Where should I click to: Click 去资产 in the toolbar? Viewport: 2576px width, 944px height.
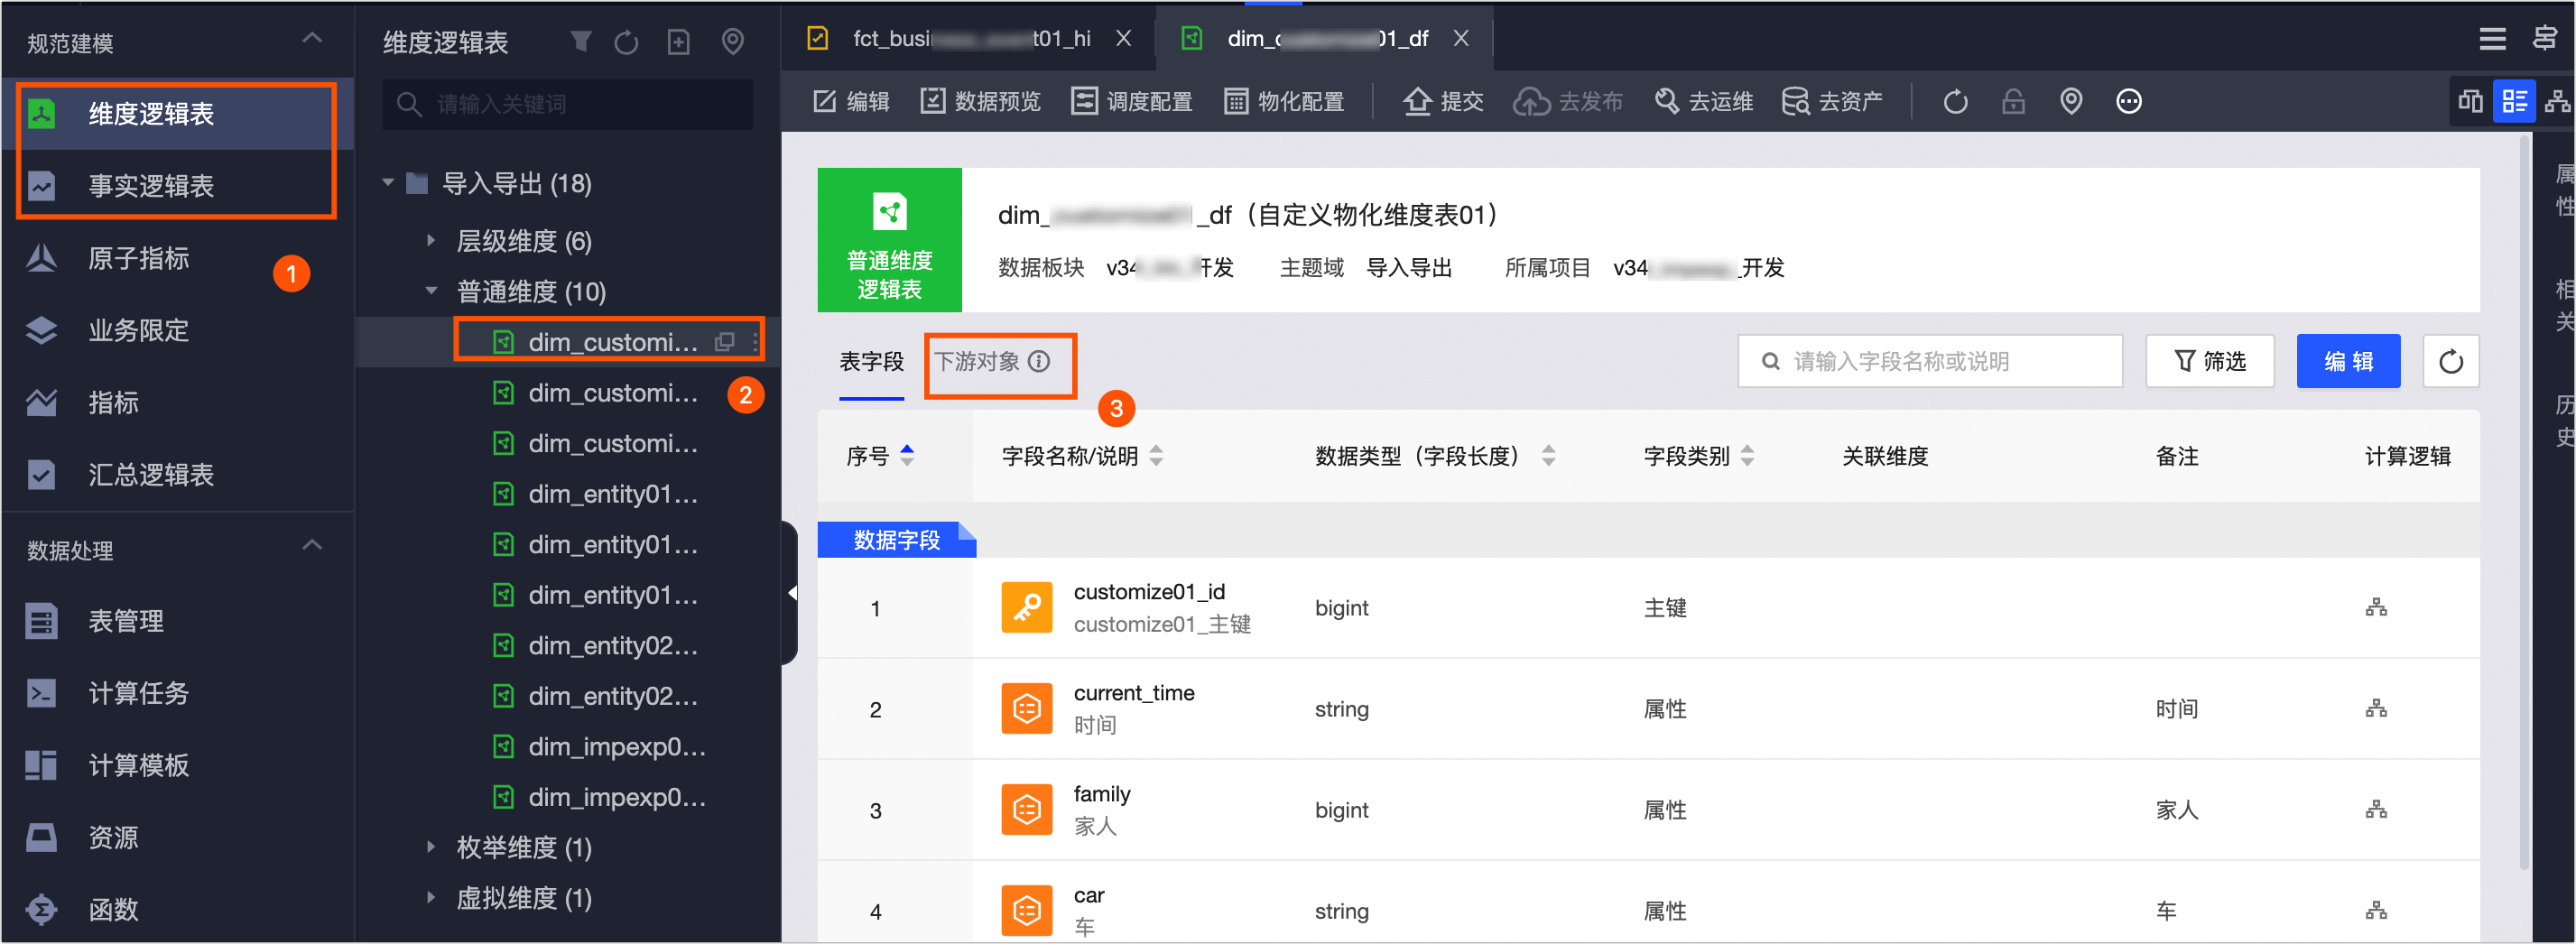(x=1833, y=101)
